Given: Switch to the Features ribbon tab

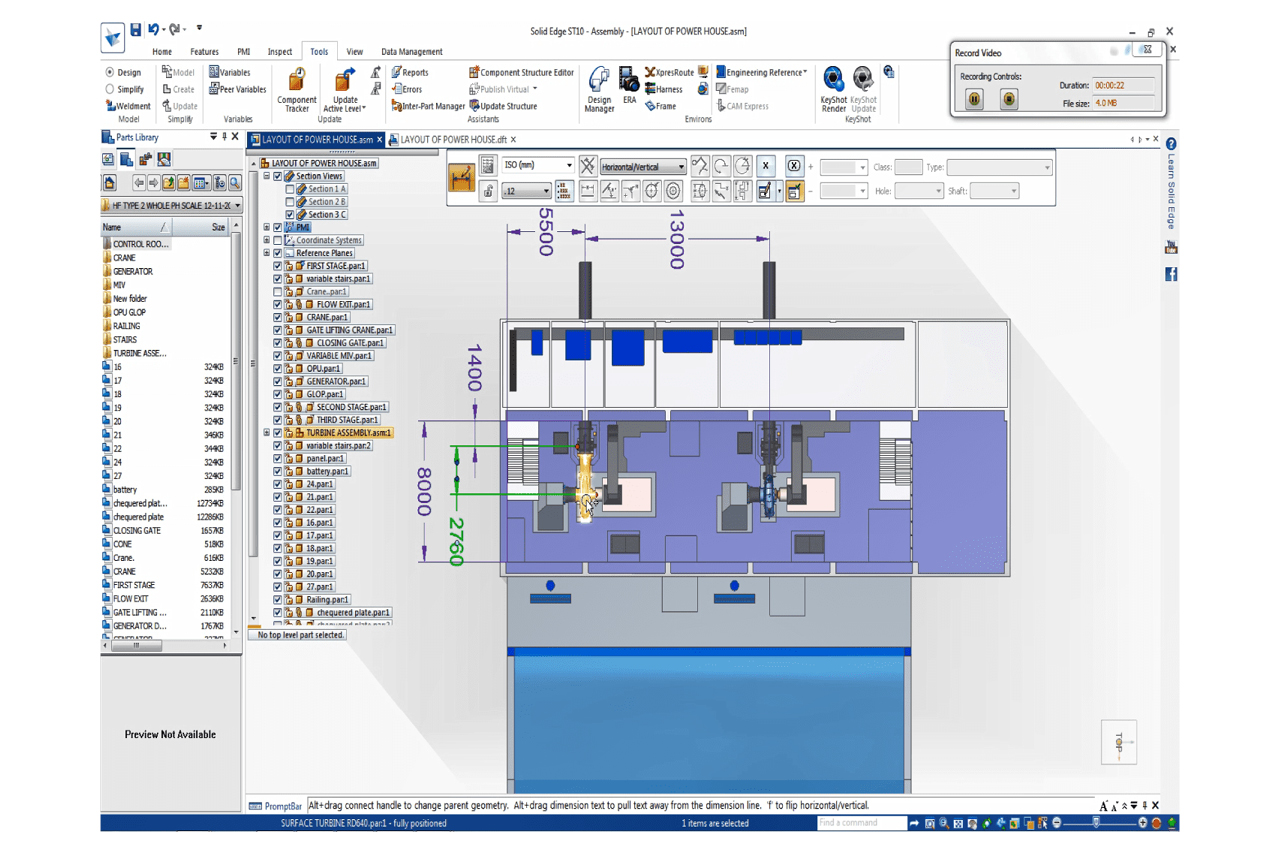Looking at the screenshot, I should (204, 52).
